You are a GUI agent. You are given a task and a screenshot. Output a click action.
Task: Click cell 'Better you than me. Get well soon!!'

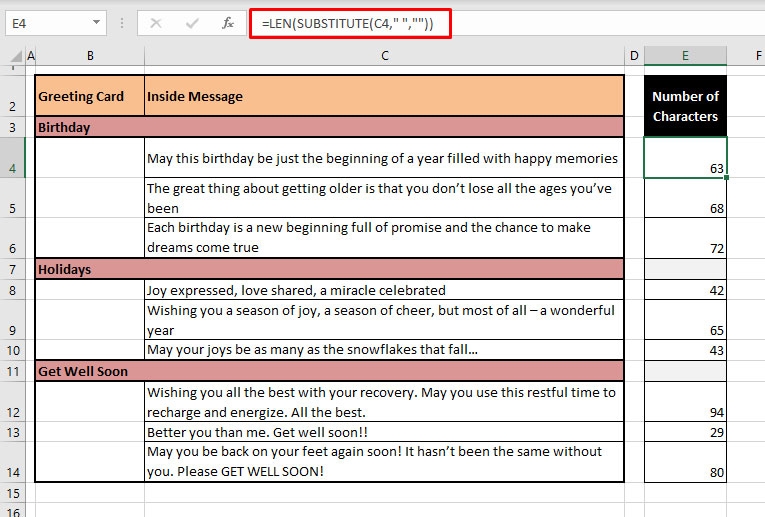(x=384, y=432)
